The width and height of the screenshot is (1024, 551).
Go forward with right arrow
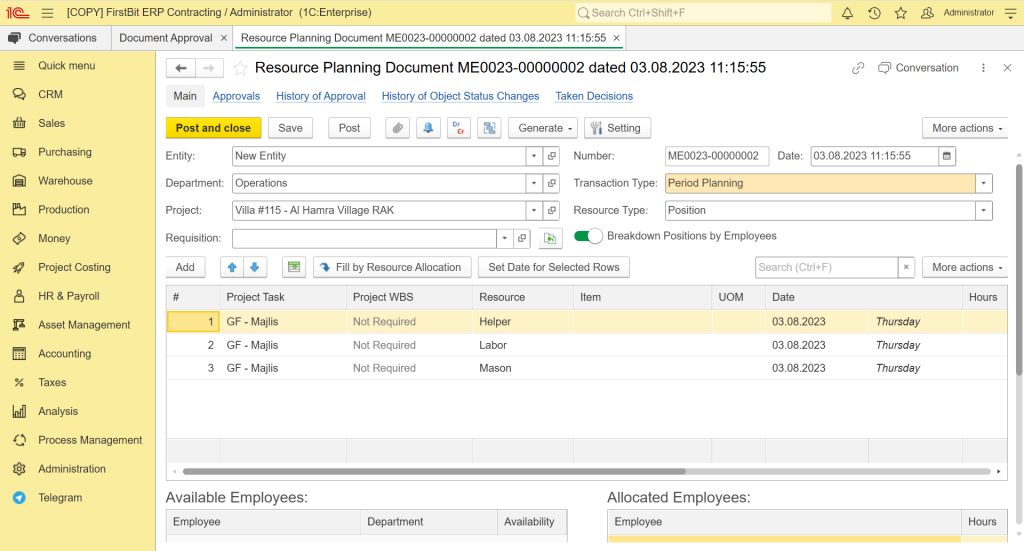209,68
